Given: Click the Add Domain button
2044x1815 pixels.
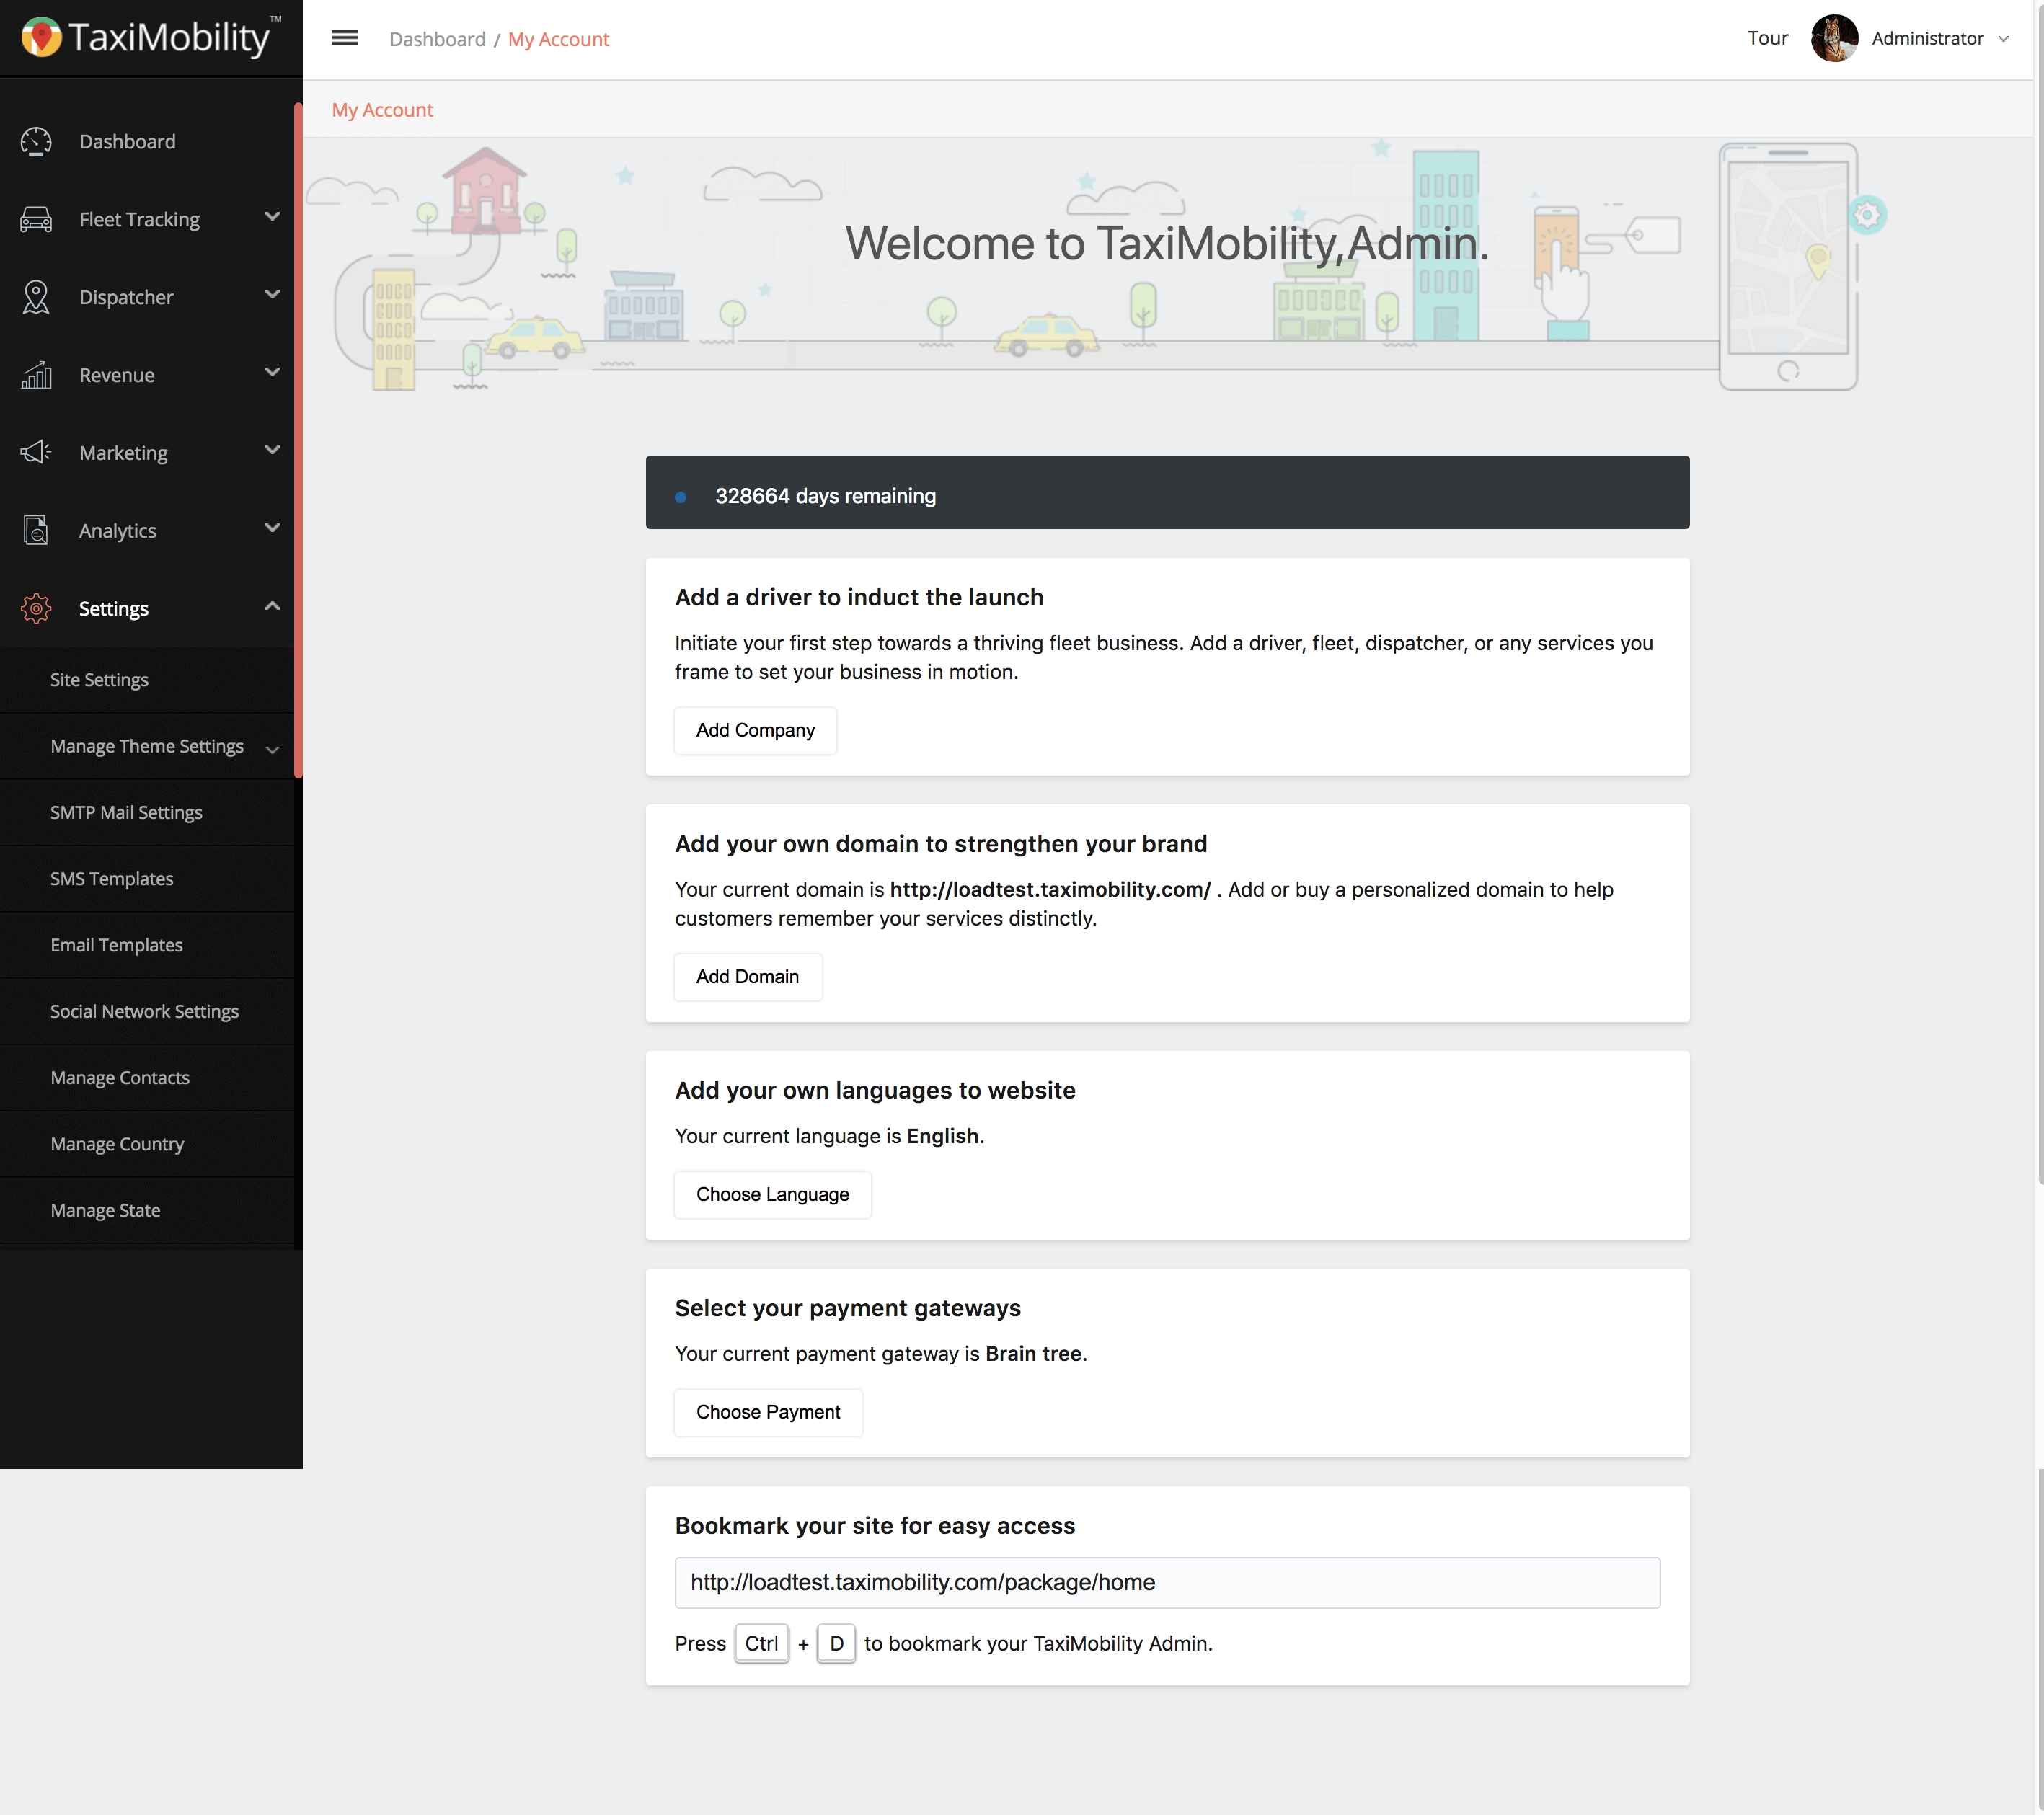Looking at the screenshot, I should click(747, 977).
